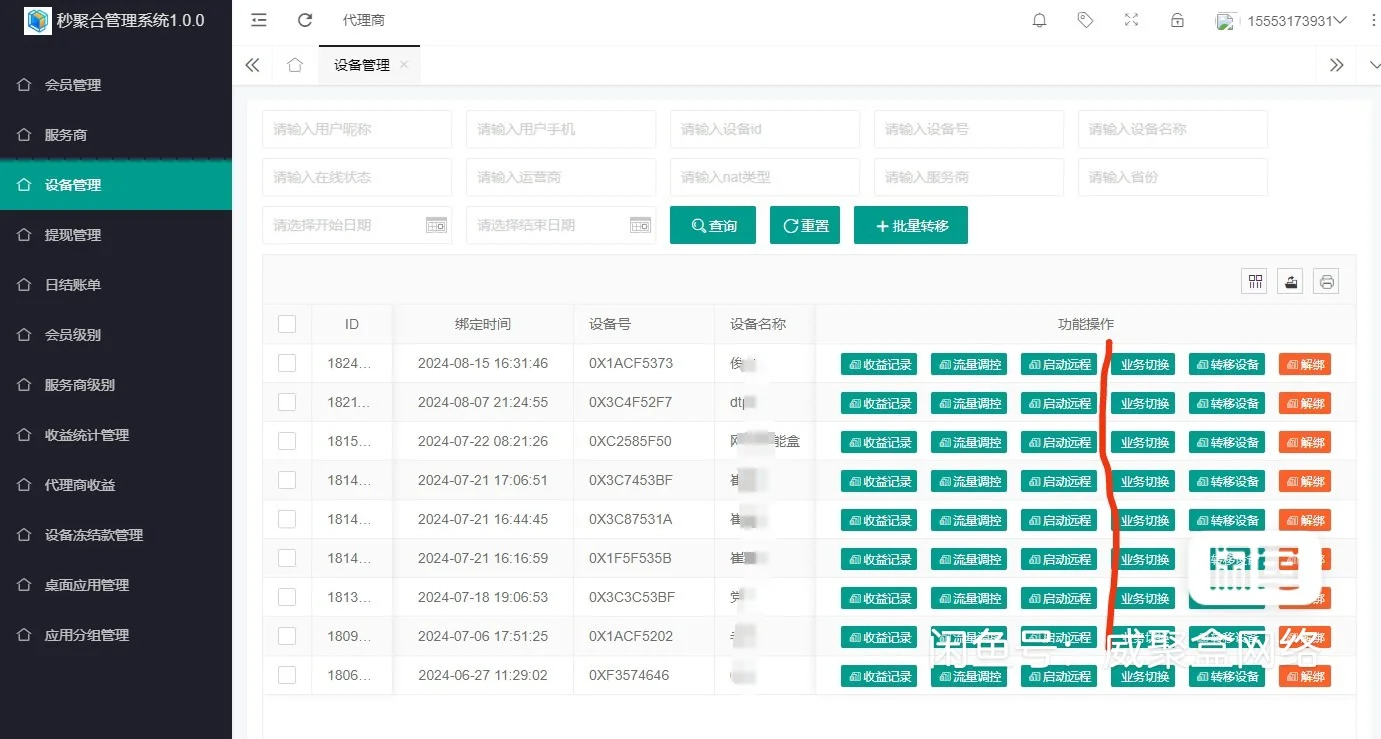
Task: Click 启动远程 for device 0XC2585F50
Action: pyautogui.click(x=1059, y=442)
